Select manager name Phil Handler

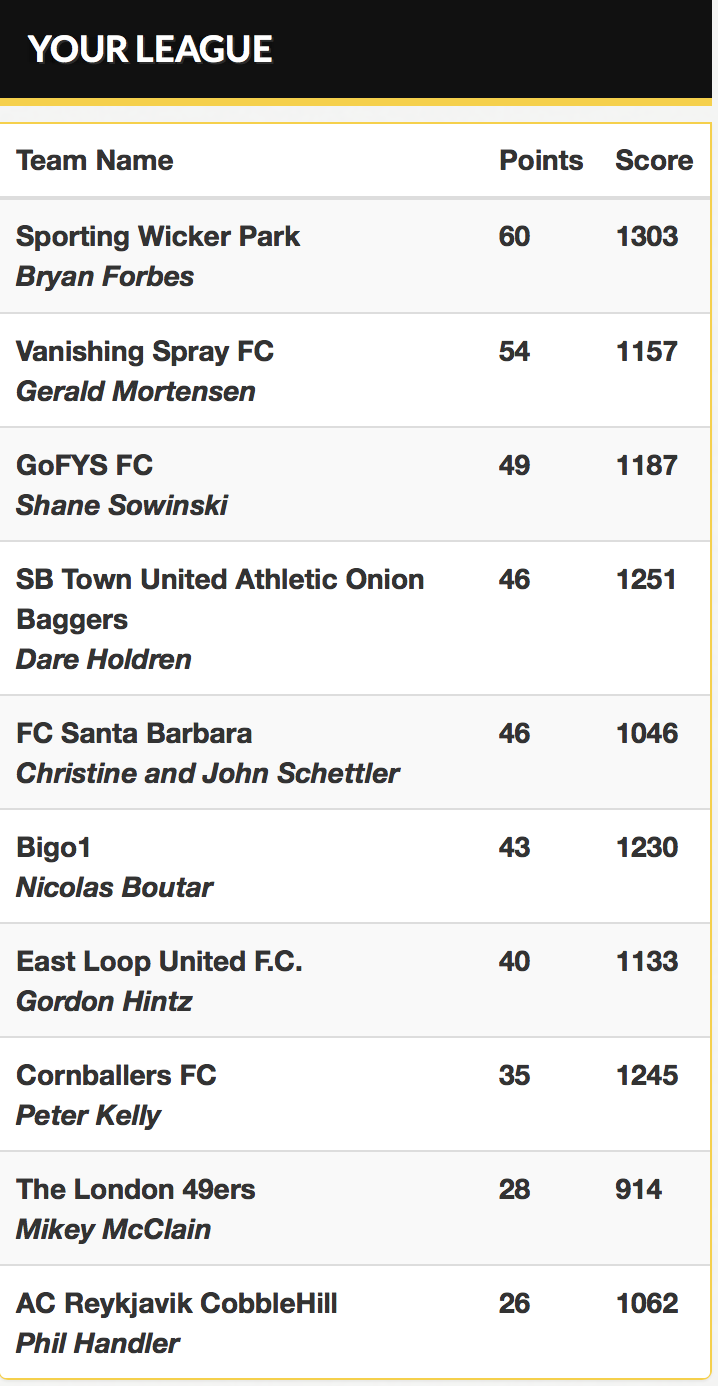click(98, 1343)
